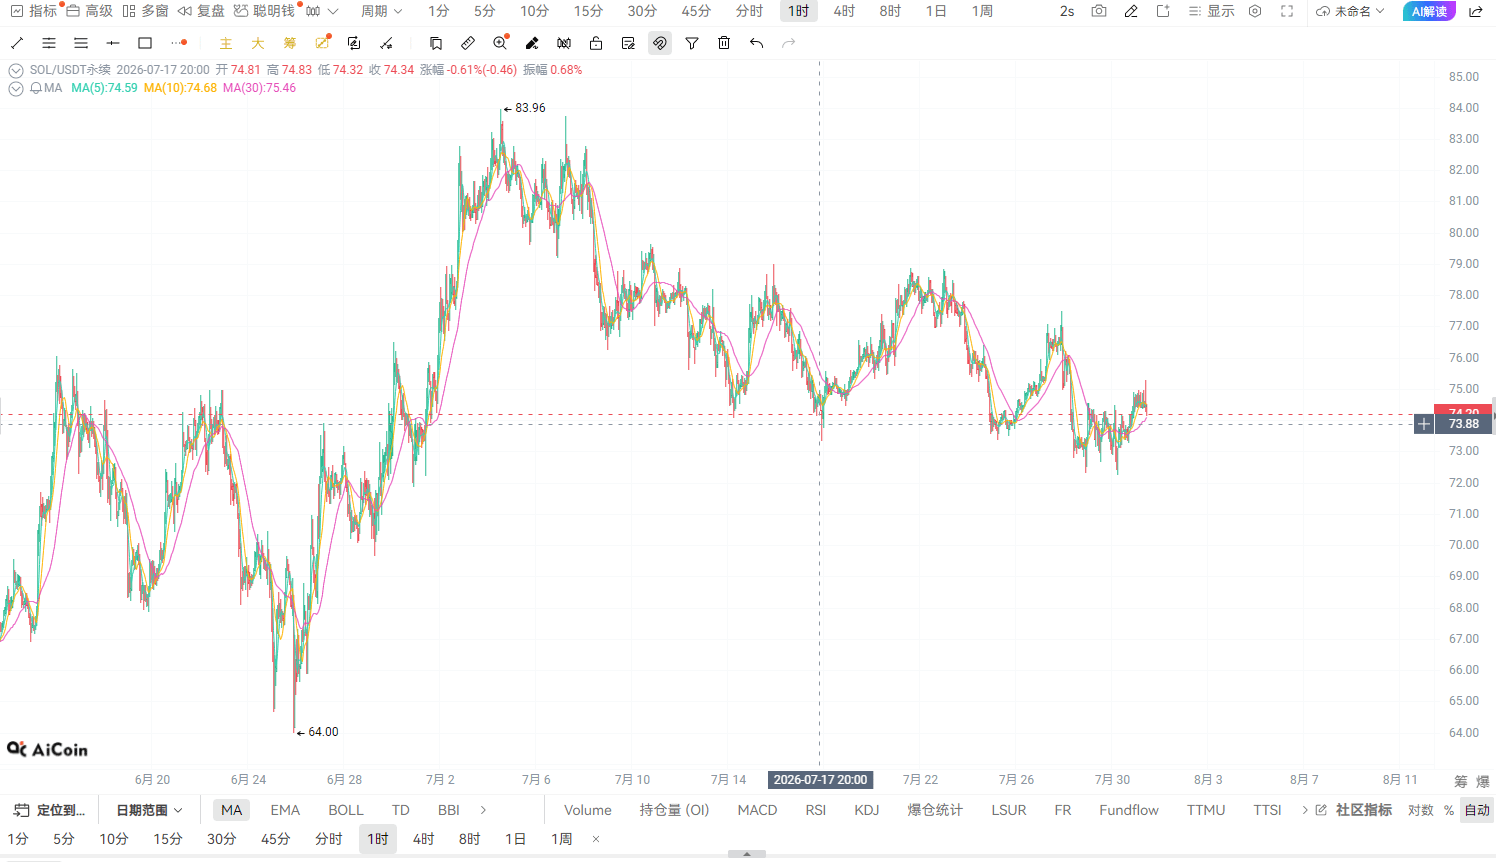Toggle the MA main indicator

231,810
